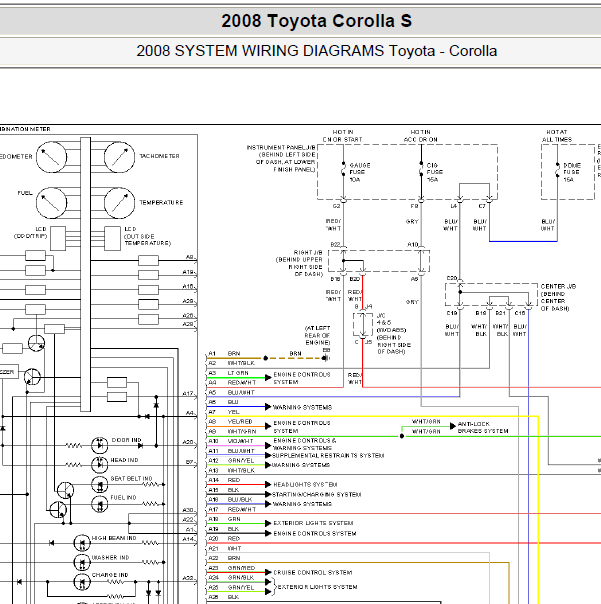Screen dimensions: 601x604
Task: Click the A21 WHT pin label
Action: (225, 549)
